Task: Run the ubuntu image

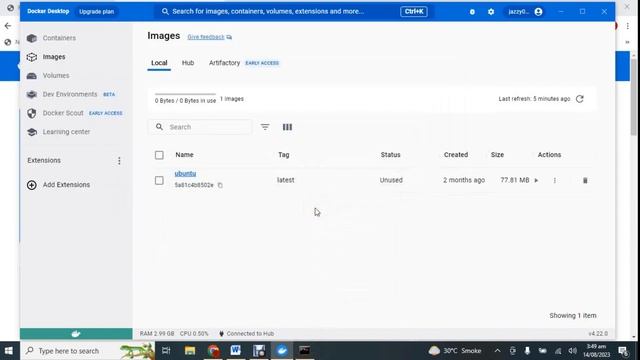Action: point(536,180)
